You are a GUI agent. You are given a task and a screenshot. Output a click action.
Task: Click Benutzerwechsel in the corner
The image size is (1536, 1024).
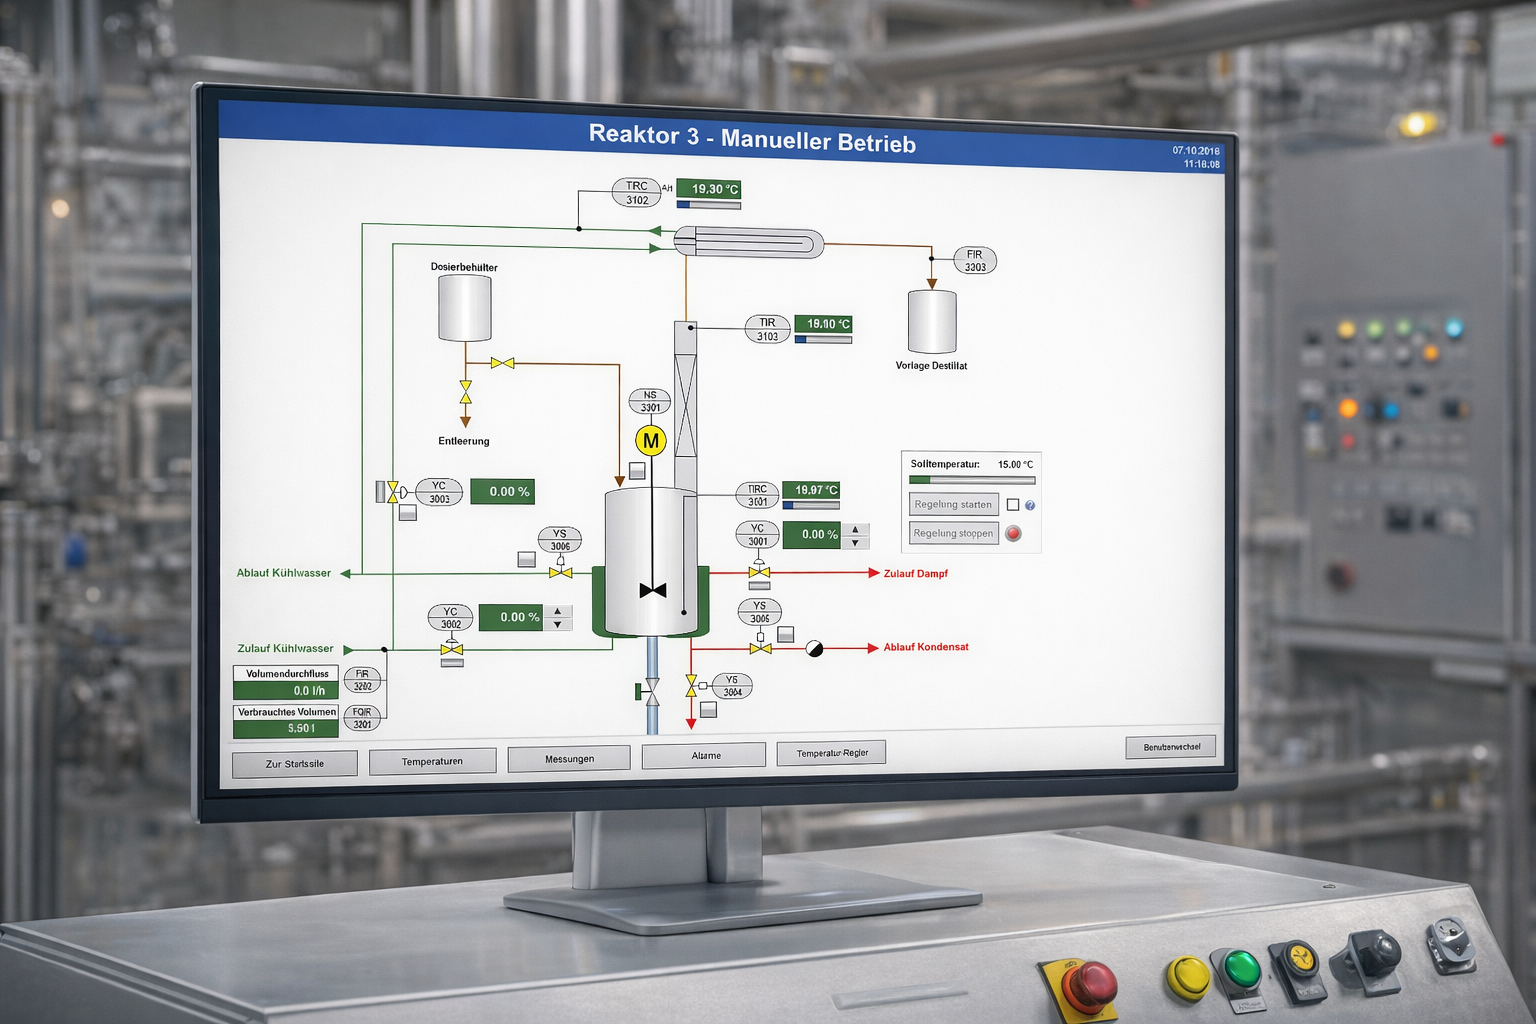(x=1172, y=747)
